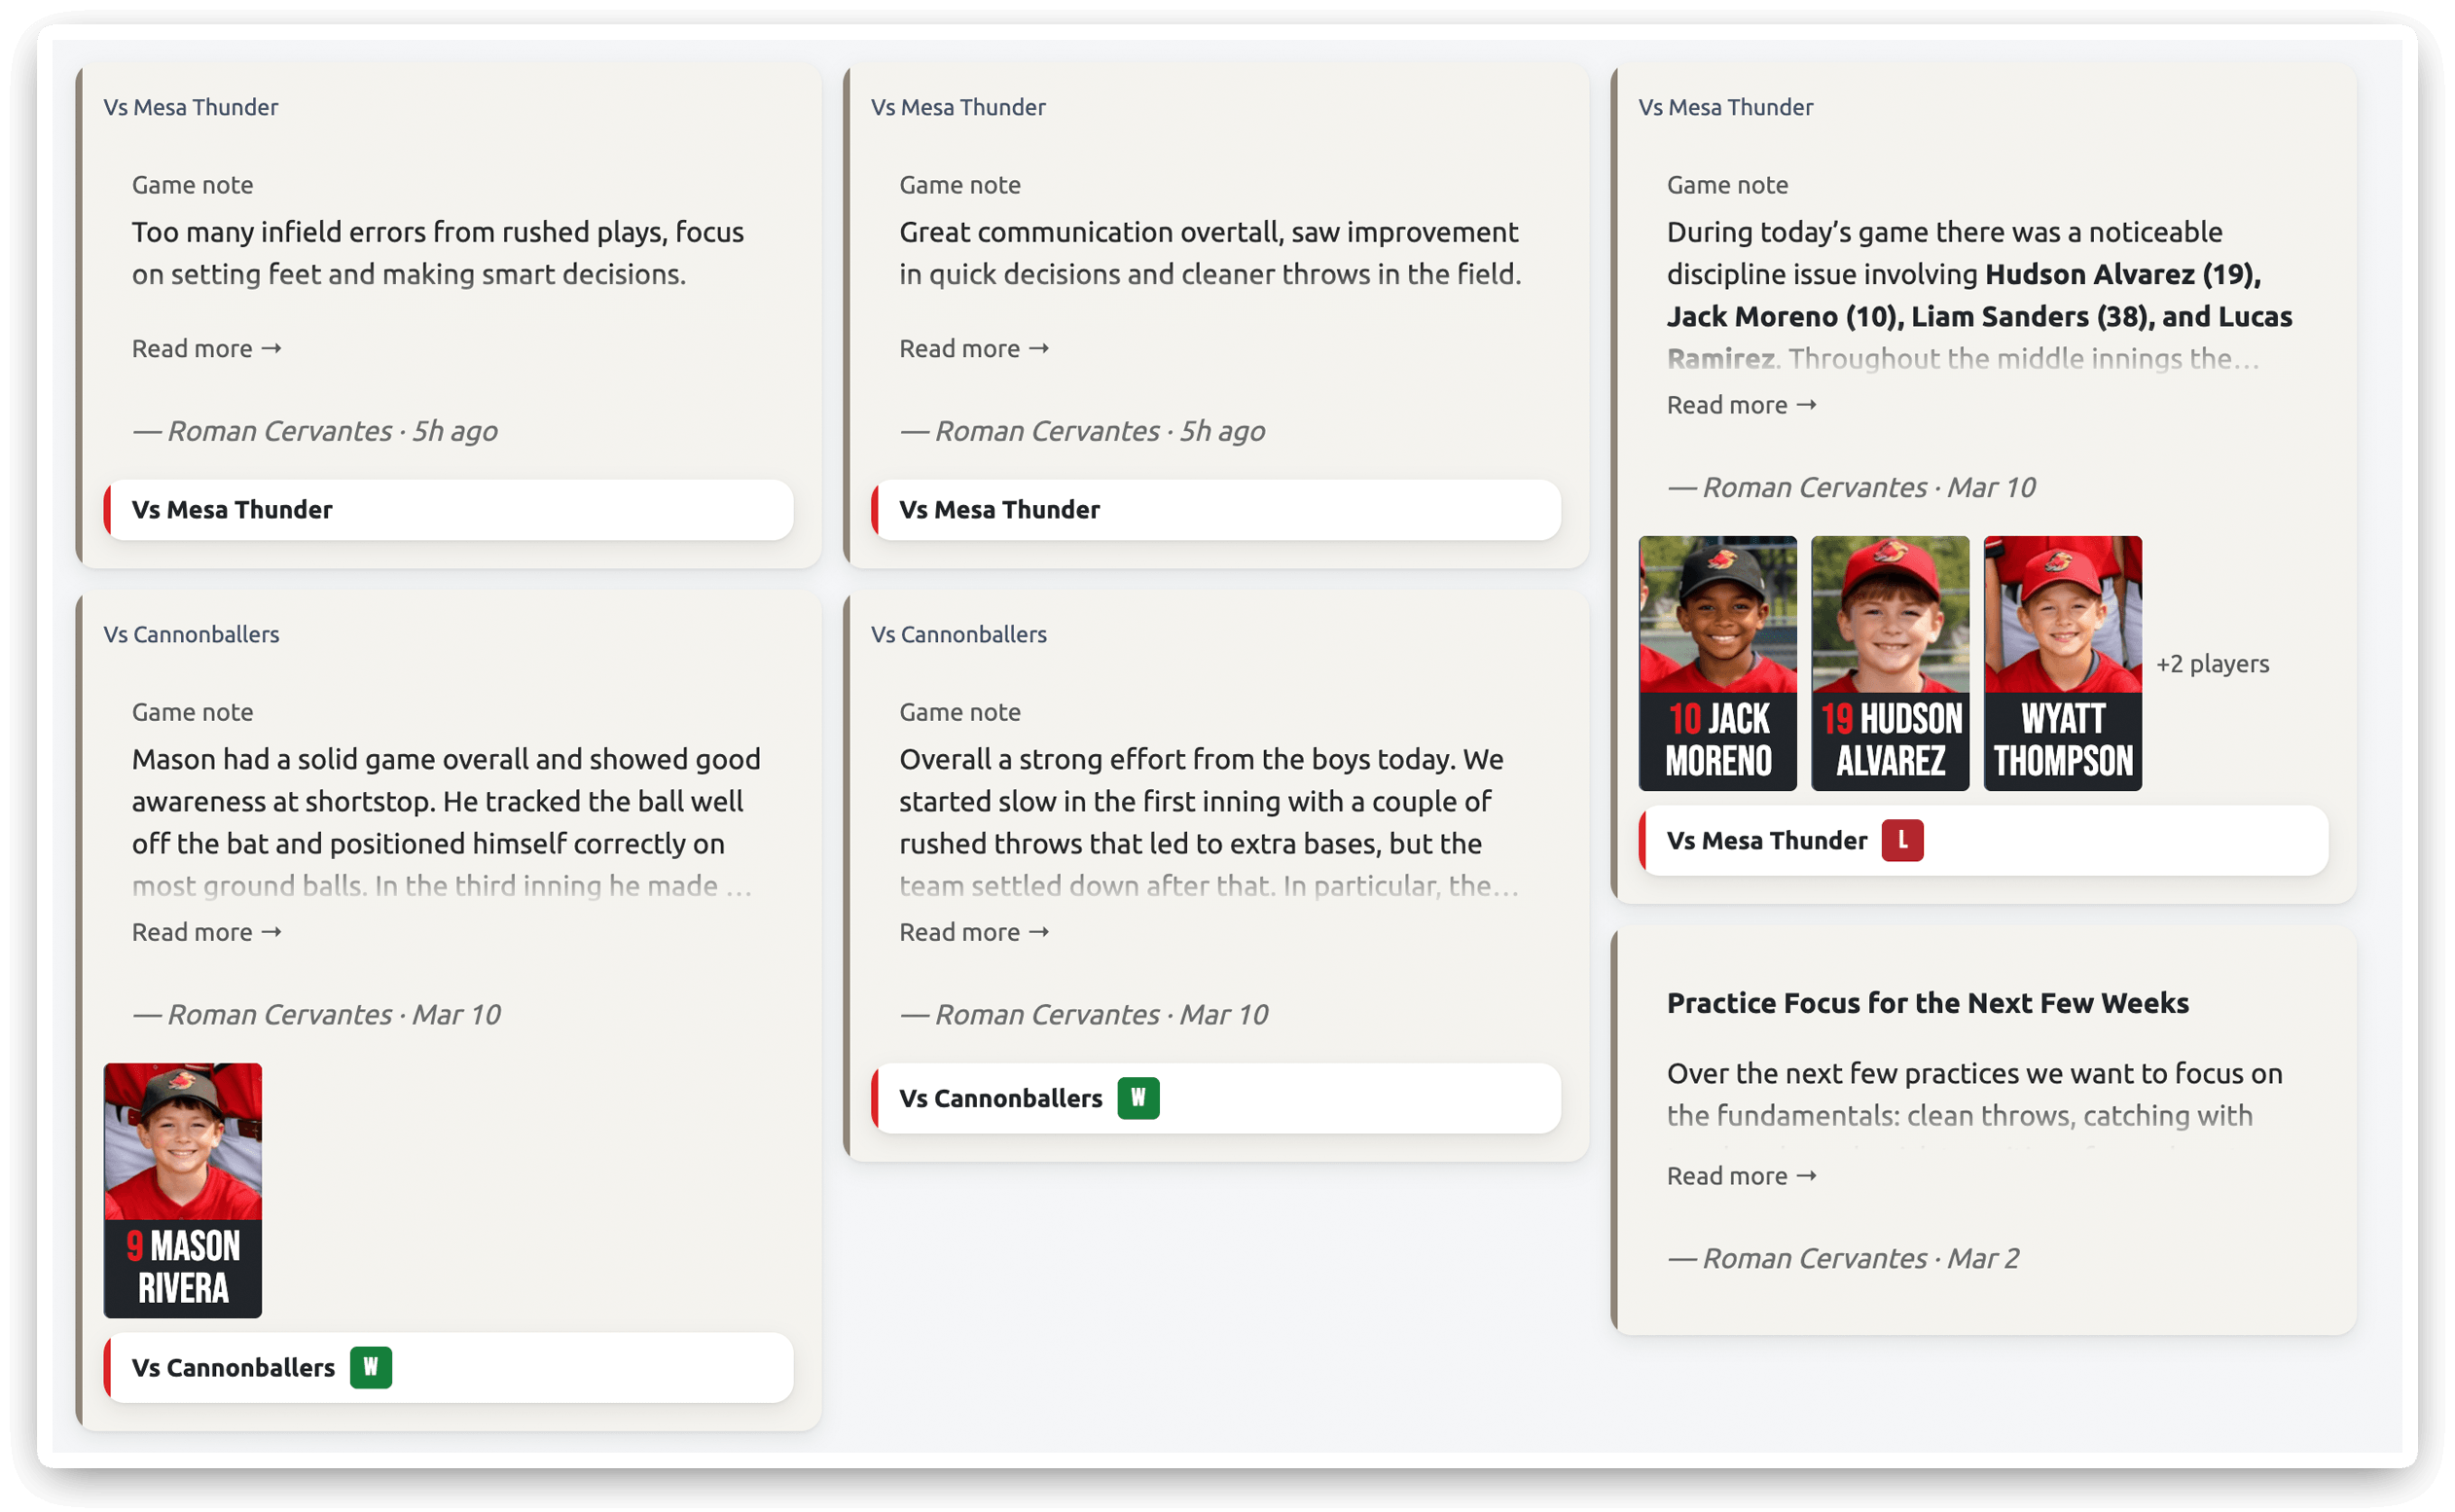
Task: Read more about Practice Focus
Action: point(1740,1176)
